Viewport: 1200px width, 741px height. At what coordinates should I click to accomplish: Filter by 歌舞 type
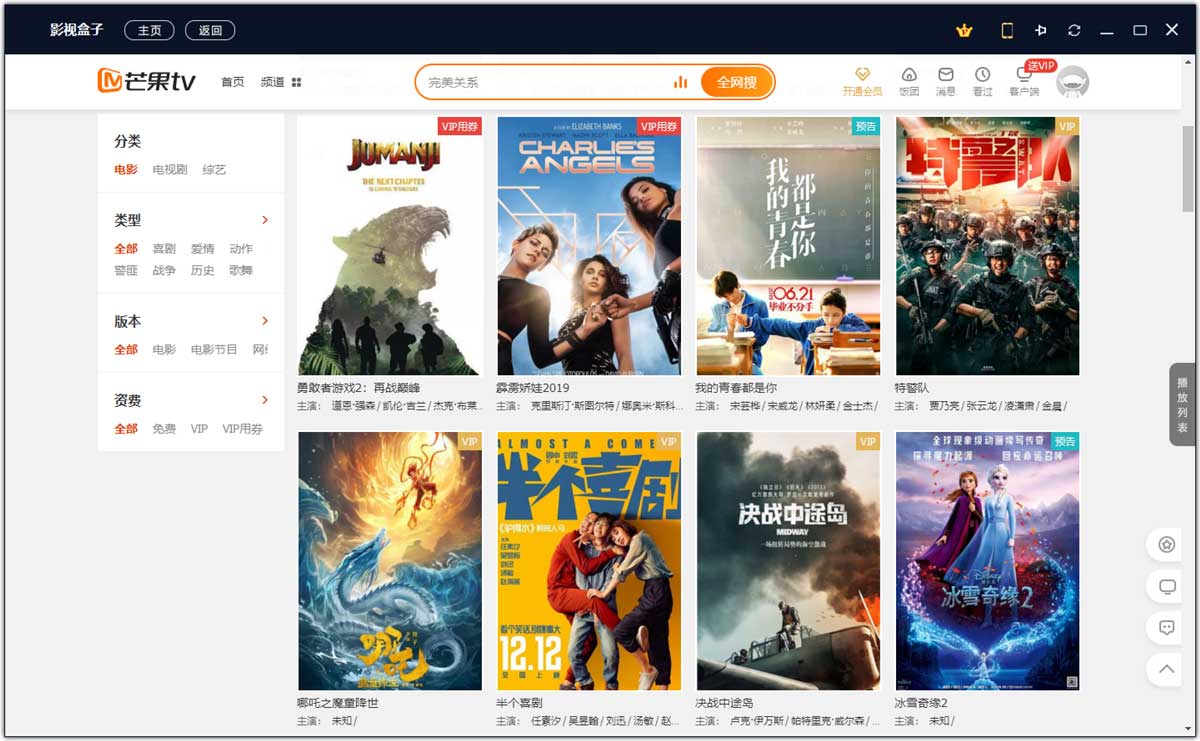point(241,270)
